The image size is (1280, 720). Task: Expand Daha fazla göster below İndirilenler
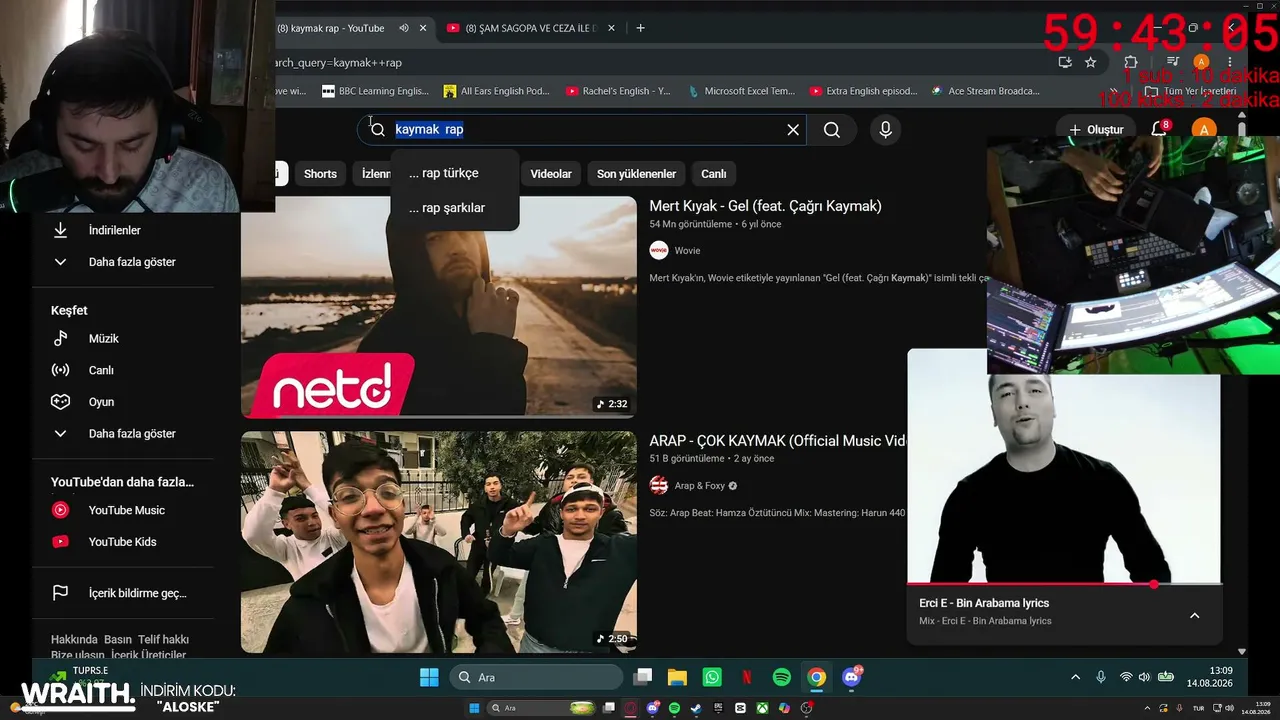pos(134,262)
